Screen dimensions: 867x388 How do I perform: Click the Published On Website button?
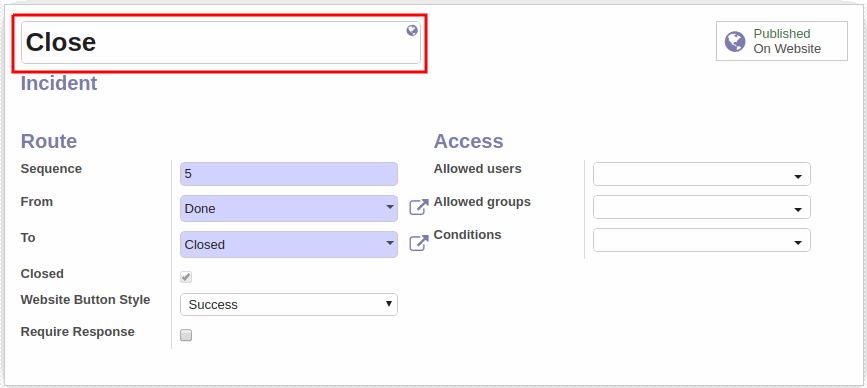coord(781,41)
